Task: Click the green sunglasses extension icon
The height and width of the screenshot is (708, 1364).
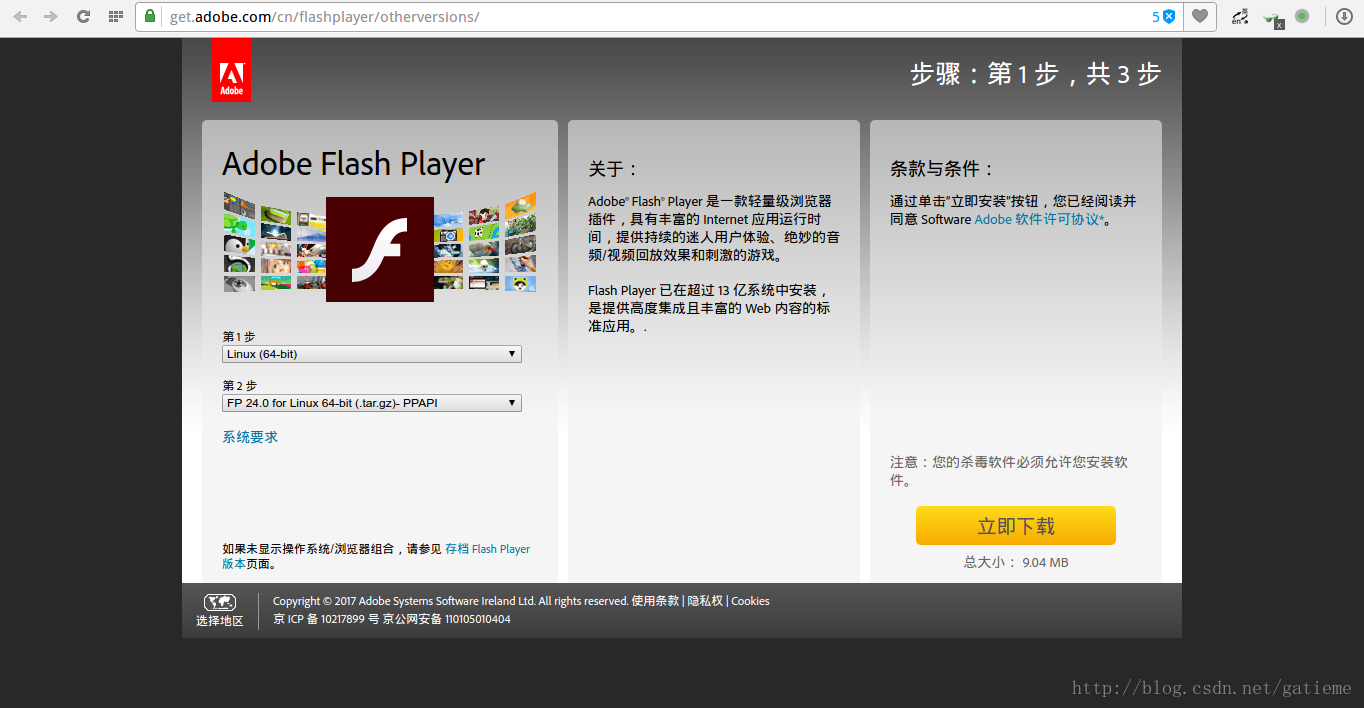Action: (x=1272, y=17)
